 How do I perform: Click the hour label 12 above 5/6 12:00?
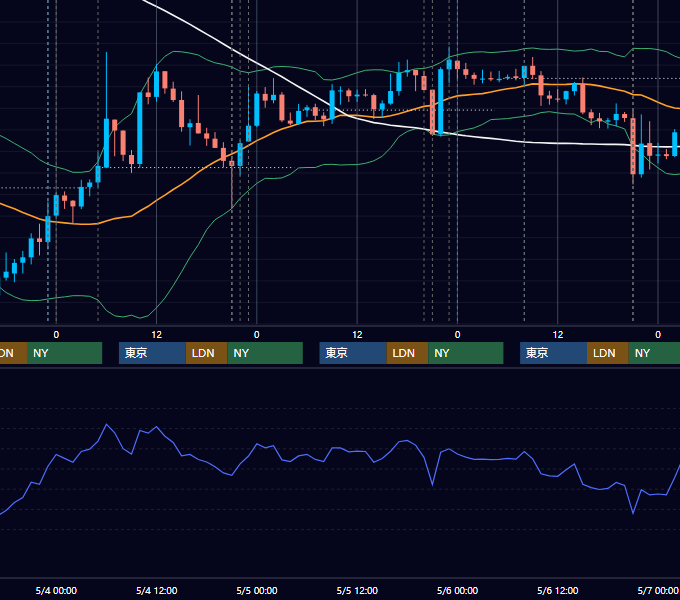click(x=558, y=335)
